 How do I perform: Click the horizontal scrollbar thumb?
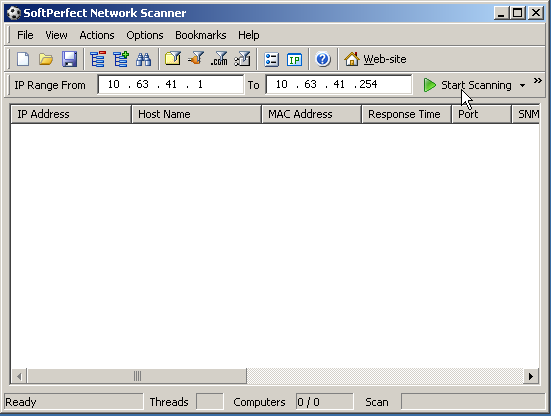click(137, 376)
